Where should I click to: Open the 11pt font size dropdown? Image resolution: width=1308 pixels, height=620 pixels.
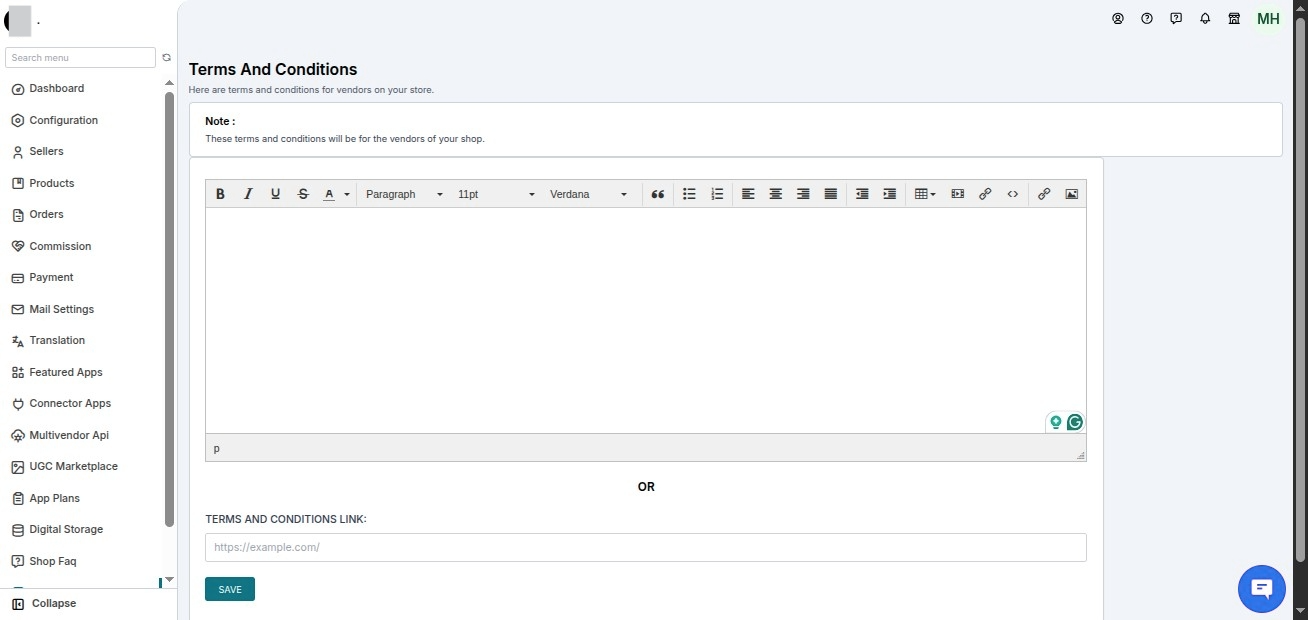pyautogui.click(x=496, y=194)
